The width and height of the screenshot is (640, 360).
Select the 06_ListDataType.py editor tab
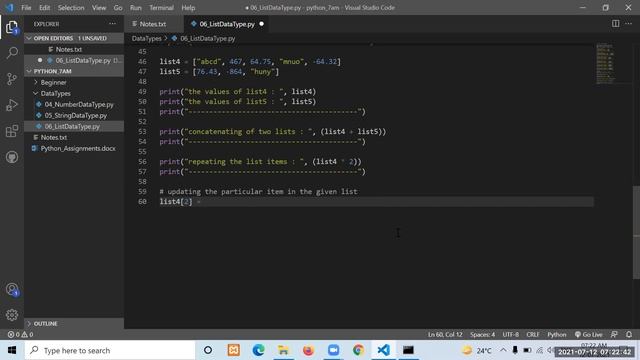tap(227, 24)
